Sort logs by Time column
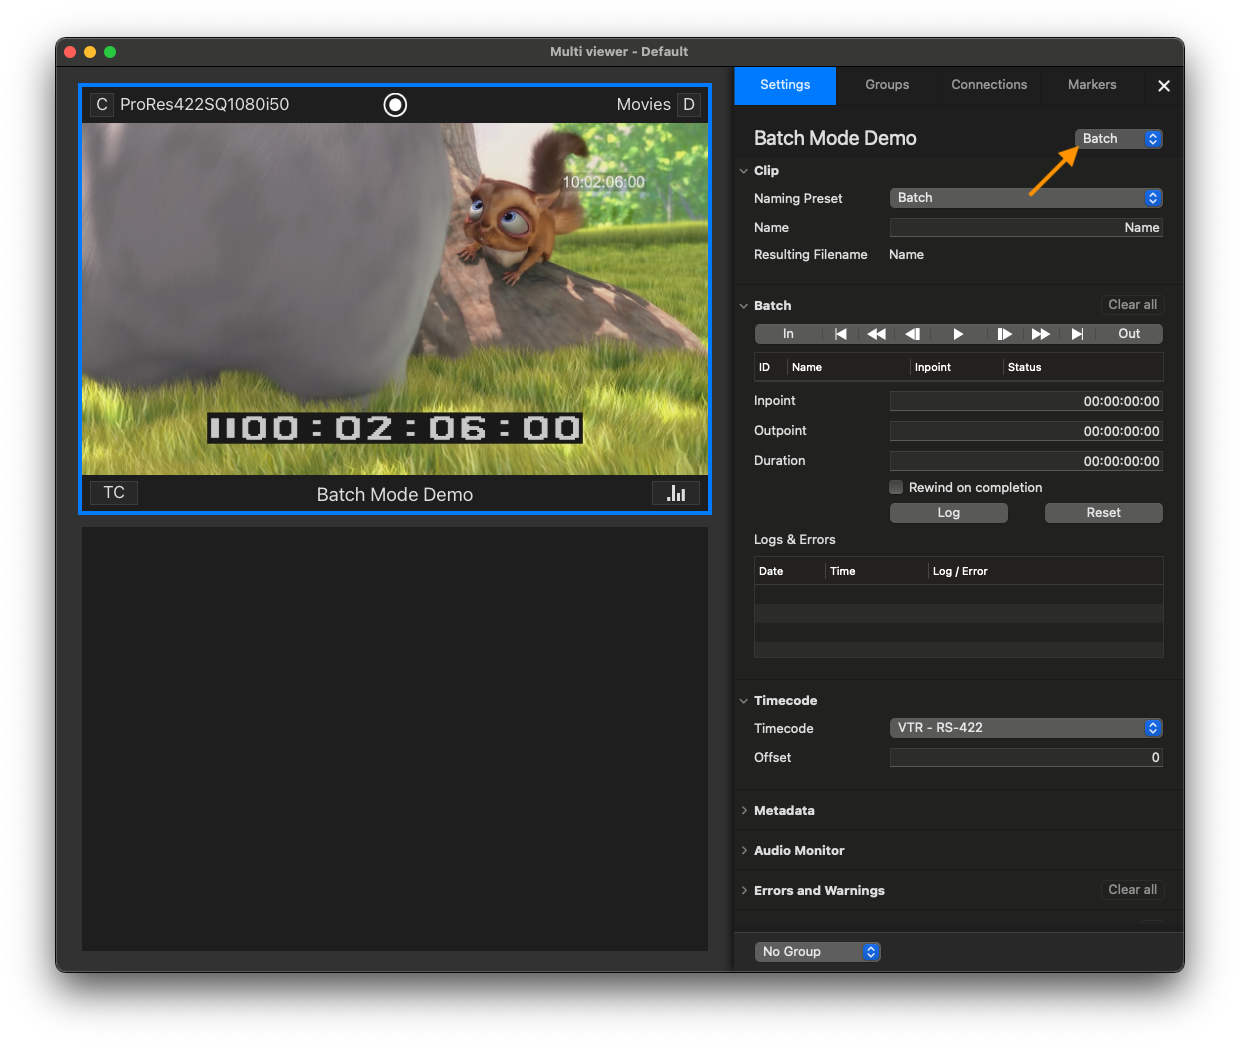Screen dimensions: 1240x1046 tap(877, 572)
